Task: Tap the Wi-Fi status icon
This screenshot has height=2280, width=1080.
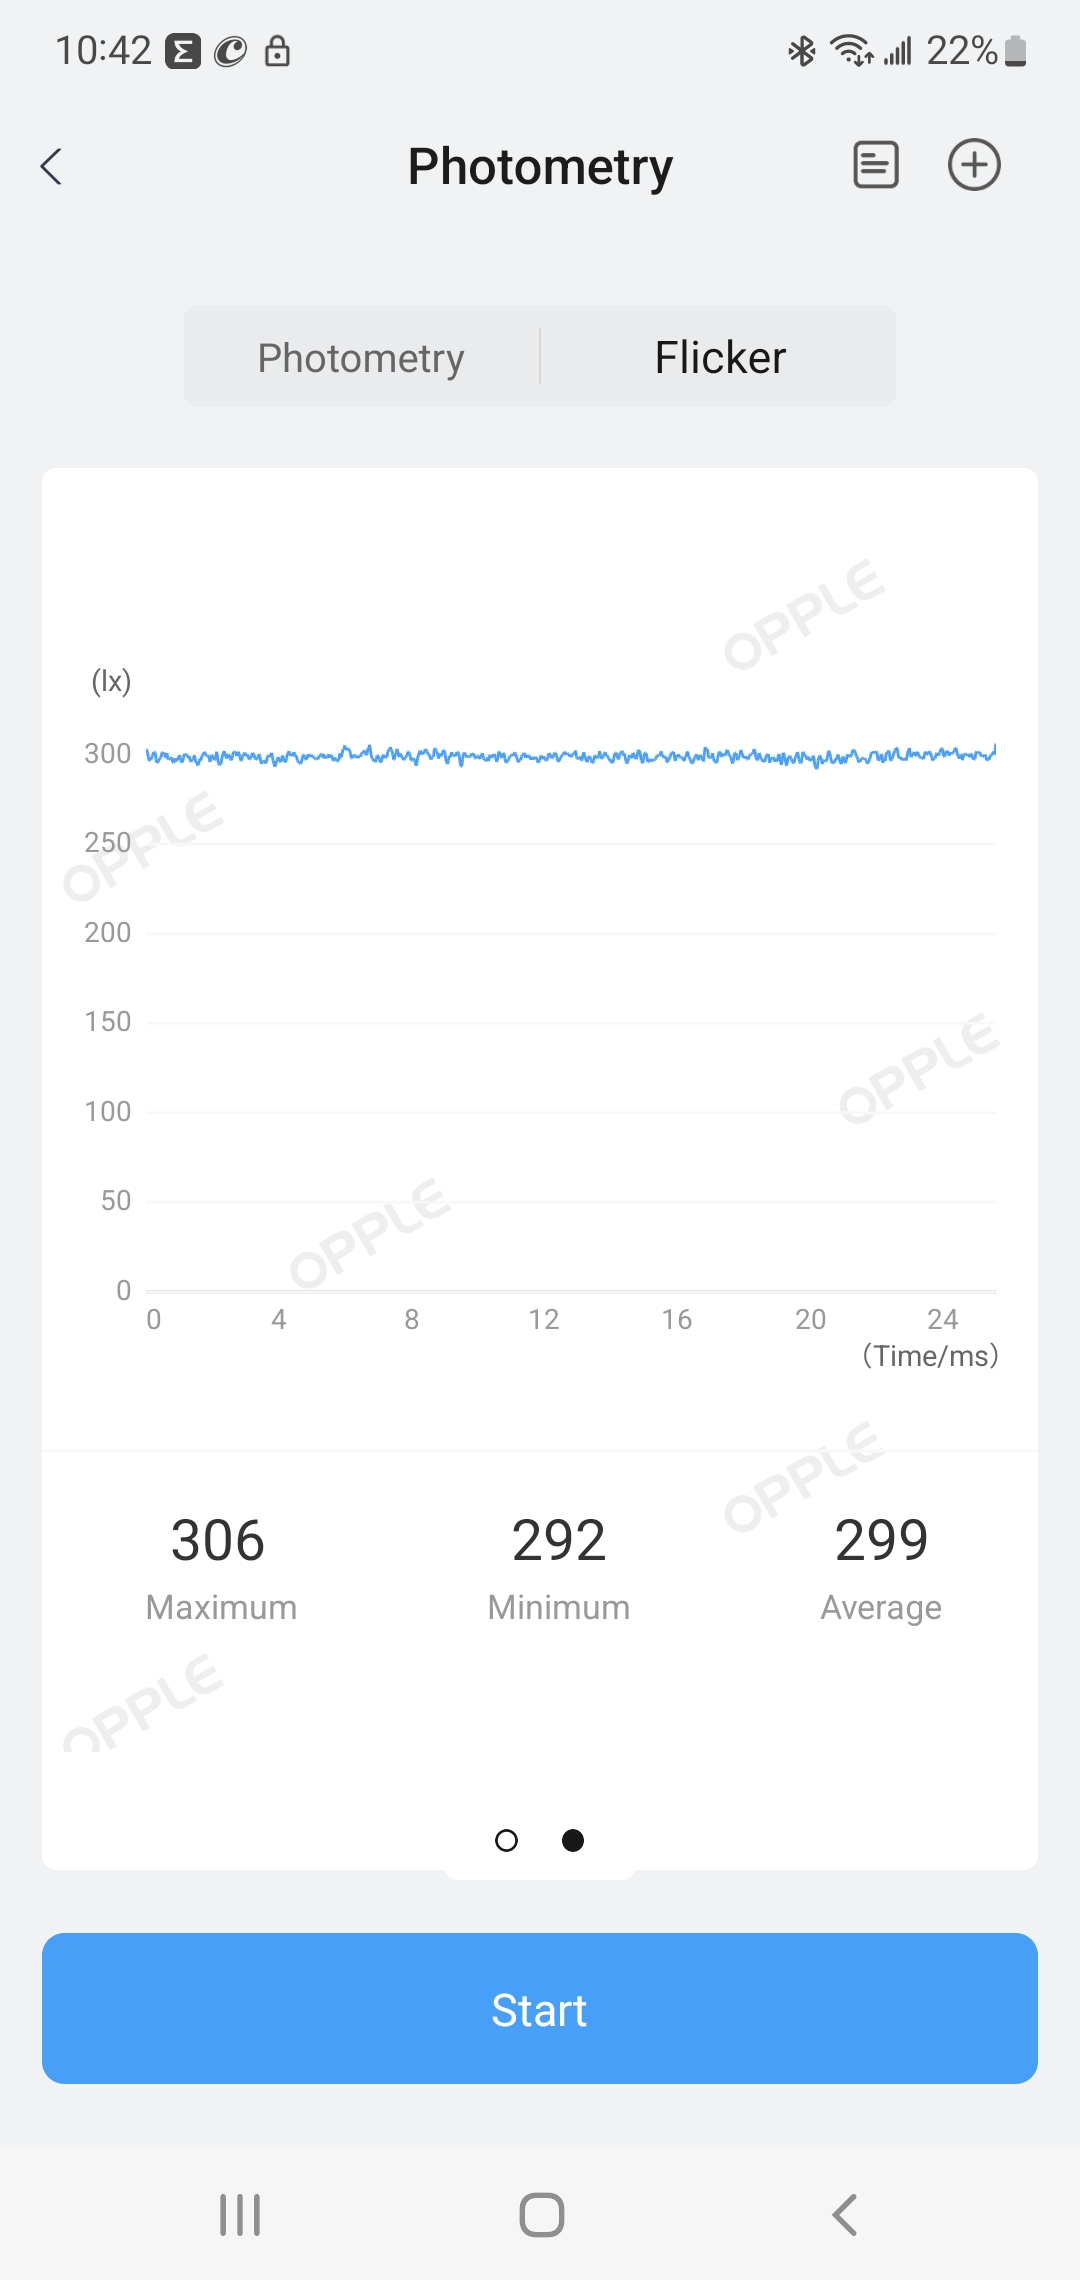Action: 851,50
